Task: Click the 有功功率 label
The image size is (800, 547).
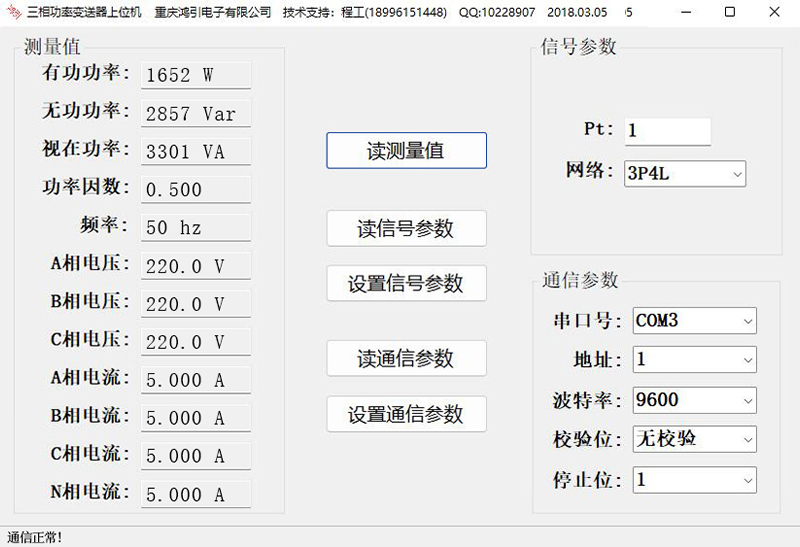Action: point(86,72)
